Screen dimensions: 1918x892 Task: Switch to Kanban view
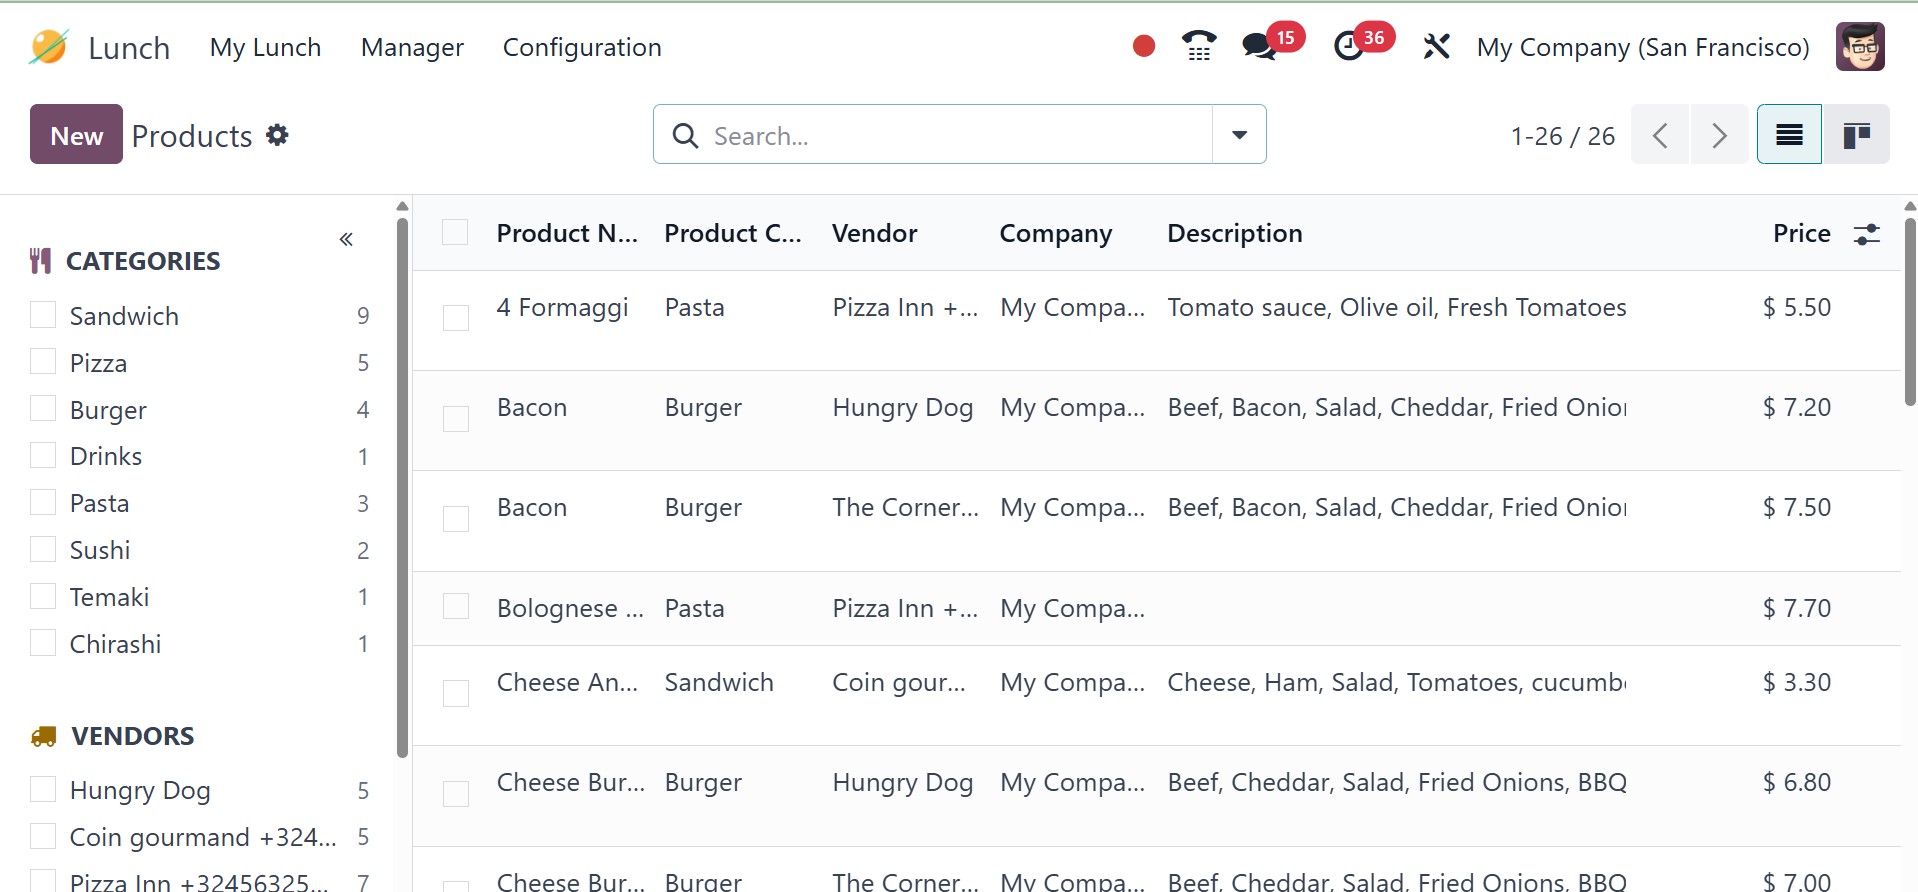1856,135
